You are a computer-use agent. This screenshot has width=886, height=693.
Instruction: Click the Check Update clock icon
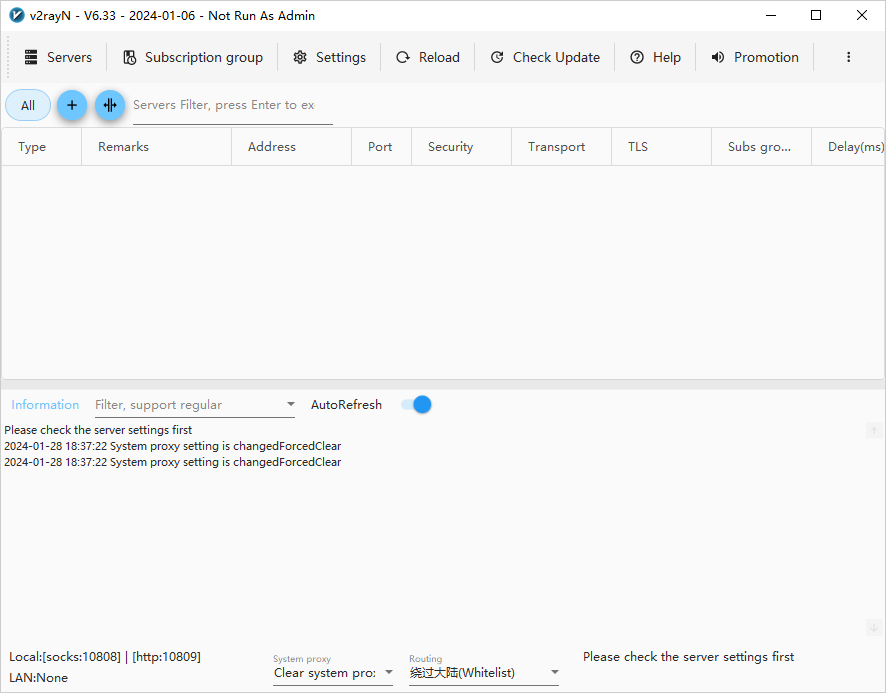(x=497, y=57)
